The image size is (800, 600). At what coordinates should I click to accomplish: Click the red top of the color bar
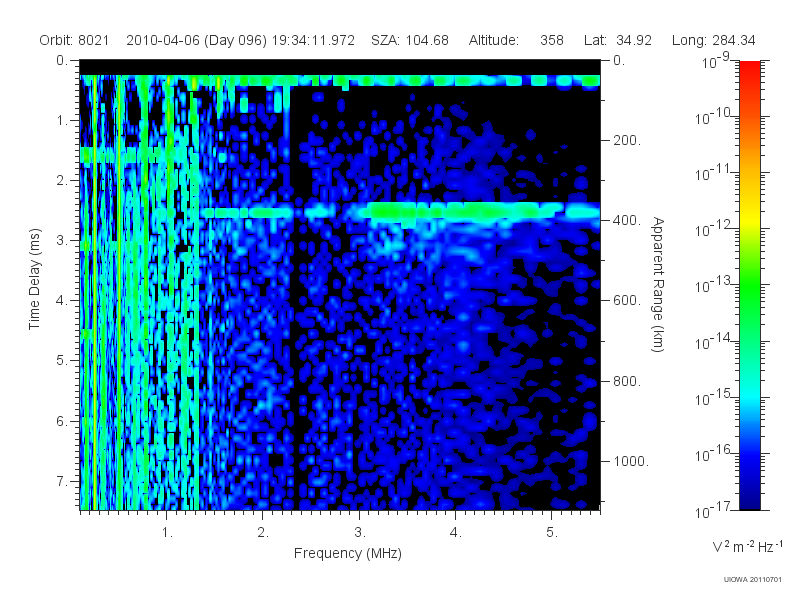pos(749,69)
